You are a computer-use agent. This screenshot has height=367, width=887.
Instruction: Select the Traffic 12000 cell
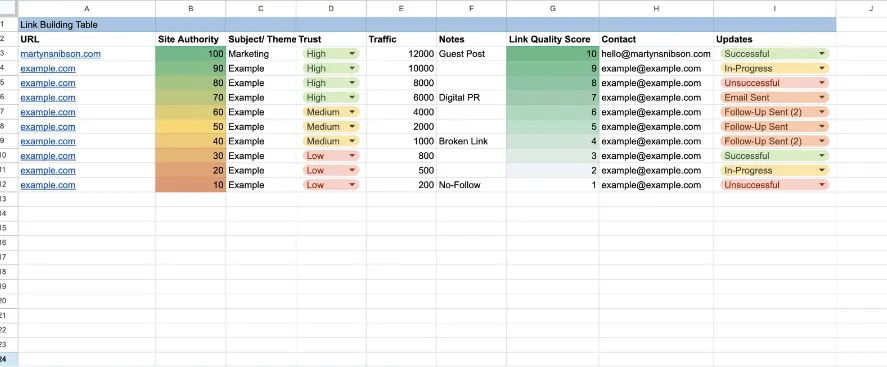(x=401, y=54)
